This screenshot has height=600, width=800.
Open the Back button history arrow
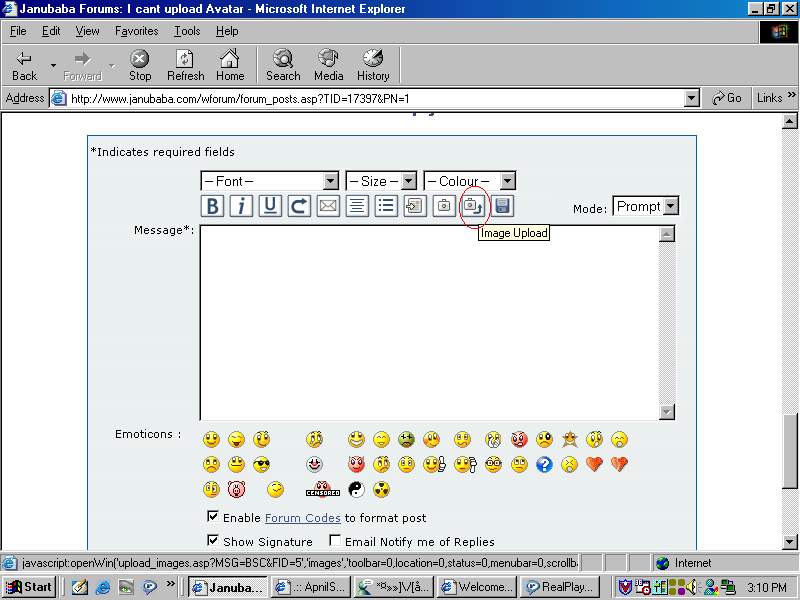53,66
